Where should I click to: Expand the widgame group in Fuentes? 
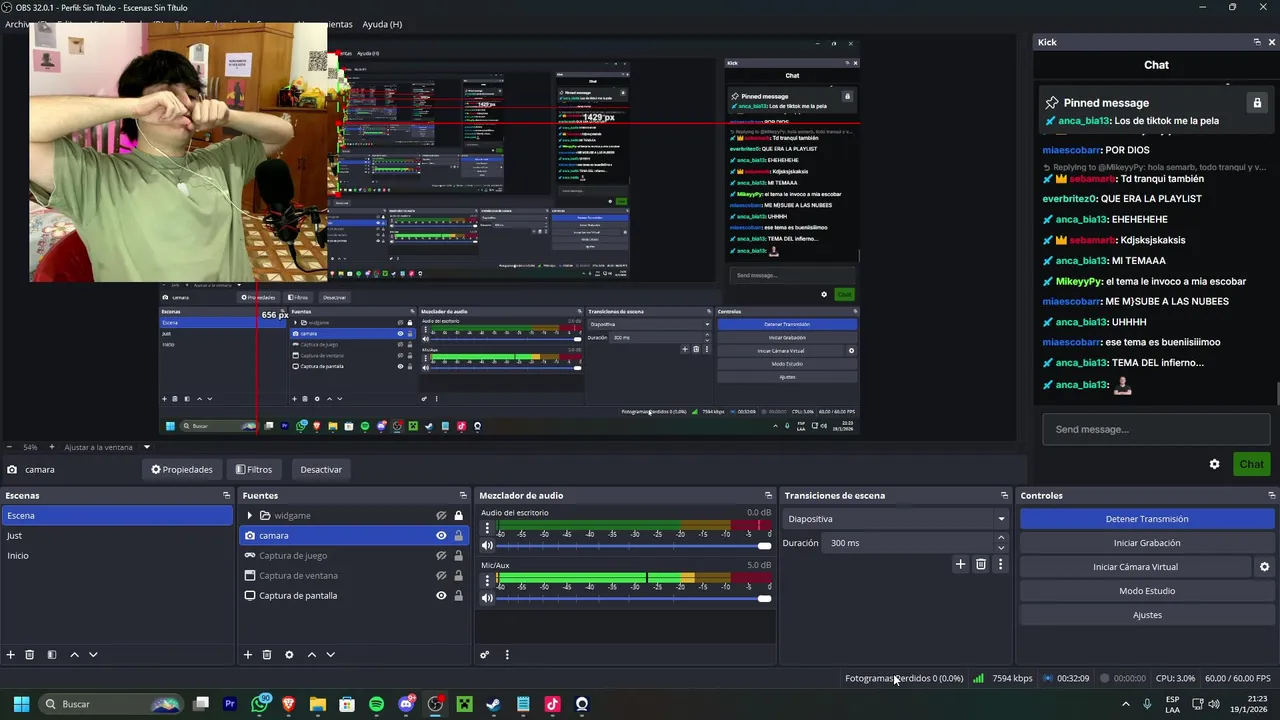click(249, 516)
